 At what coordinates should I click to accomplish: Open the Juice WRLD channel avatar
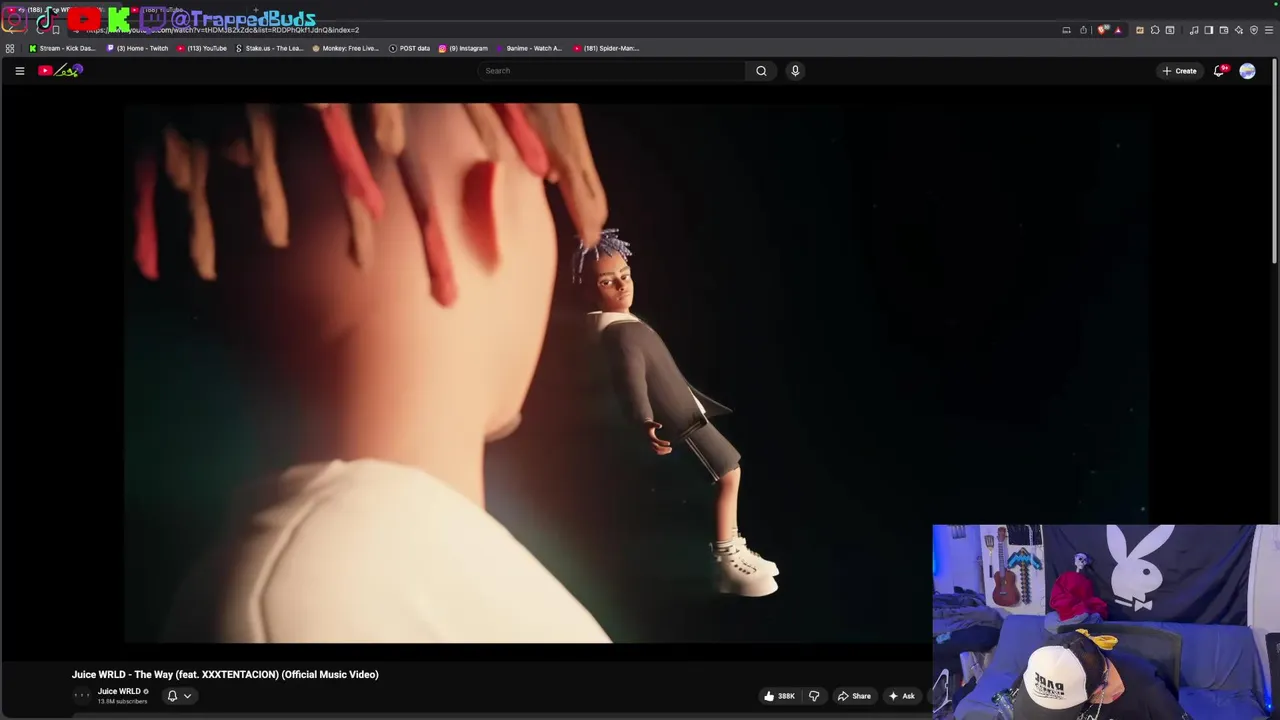point(82,695)
